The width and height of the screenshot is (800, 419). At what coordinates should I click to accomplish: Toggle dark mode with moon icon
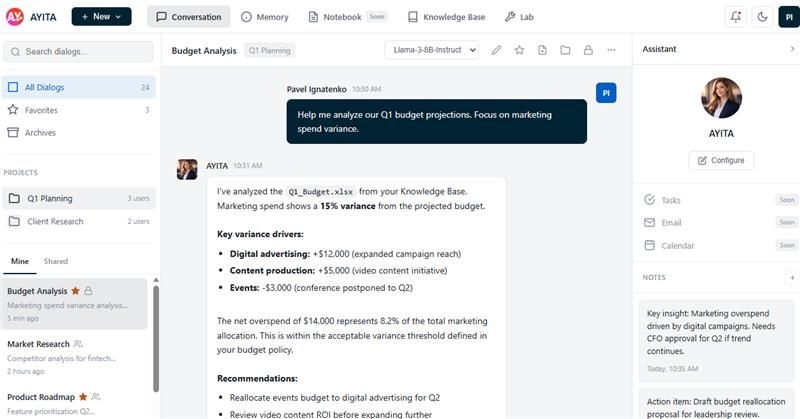point(762,17)
